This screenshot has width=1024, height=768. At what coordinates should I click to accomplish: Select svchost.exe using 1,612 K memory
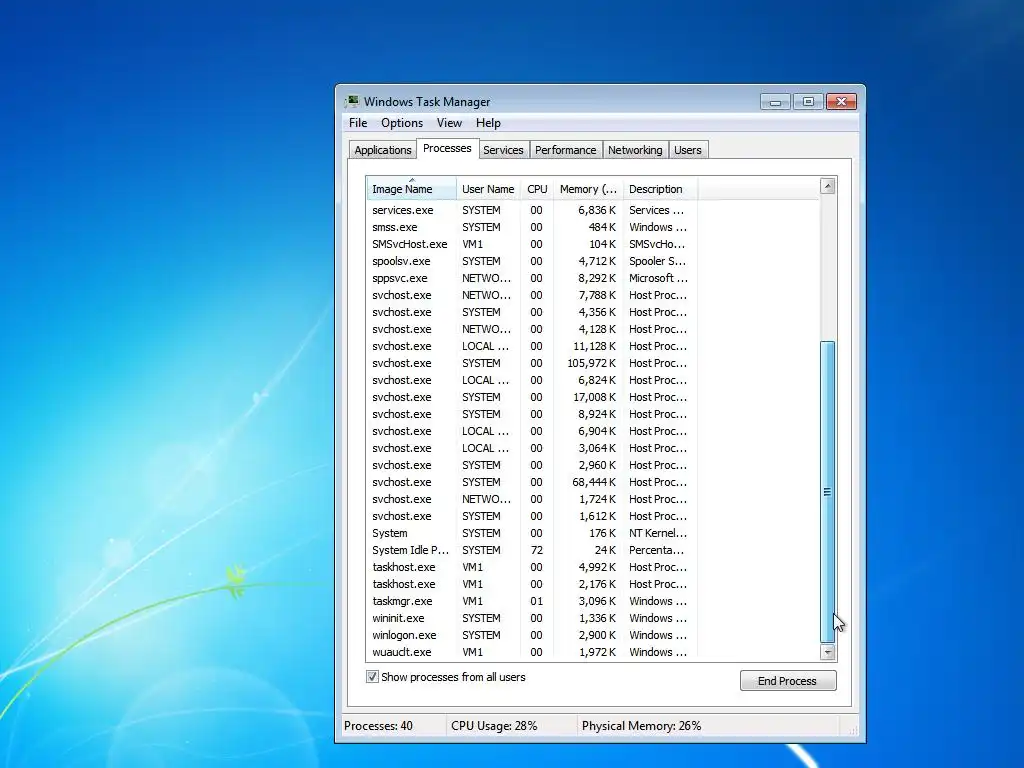click(x=532, y=516)
